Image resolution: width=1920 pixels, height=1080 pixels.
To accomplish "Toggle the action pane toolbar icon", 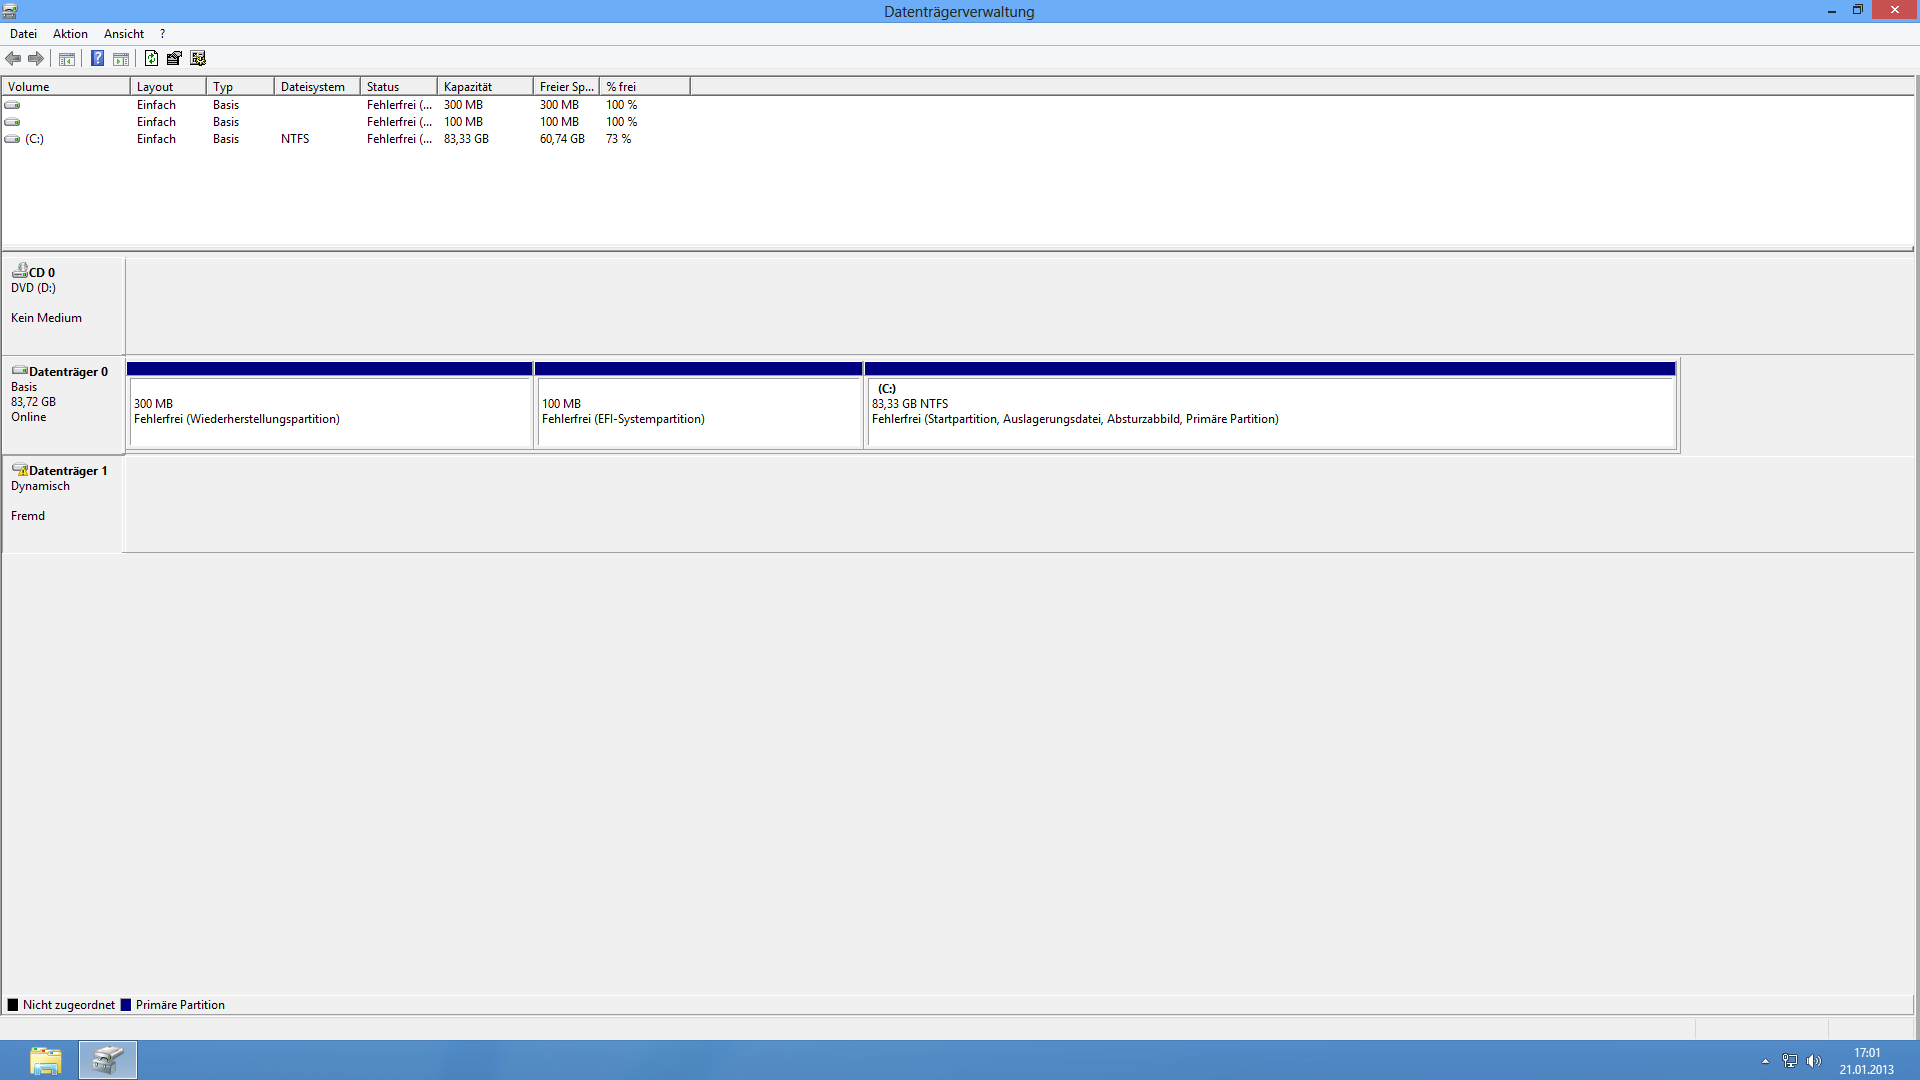I will point(121,59).
